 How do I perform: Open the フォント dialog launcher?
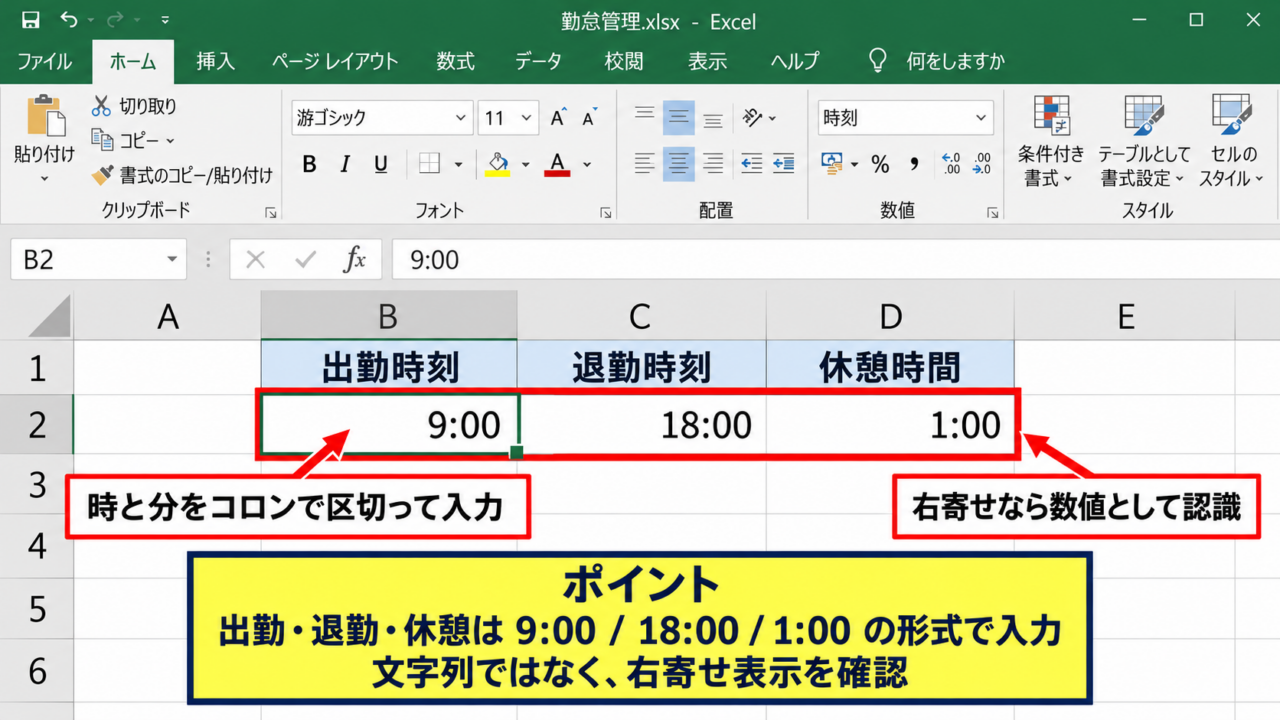[x=605, y=212]
